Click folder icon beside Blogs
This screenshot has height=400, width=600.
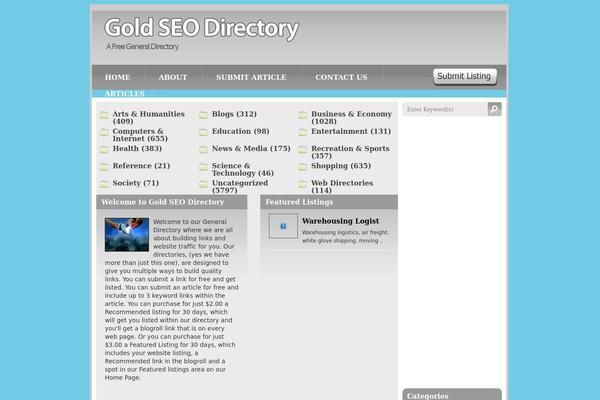pos(204,115)
